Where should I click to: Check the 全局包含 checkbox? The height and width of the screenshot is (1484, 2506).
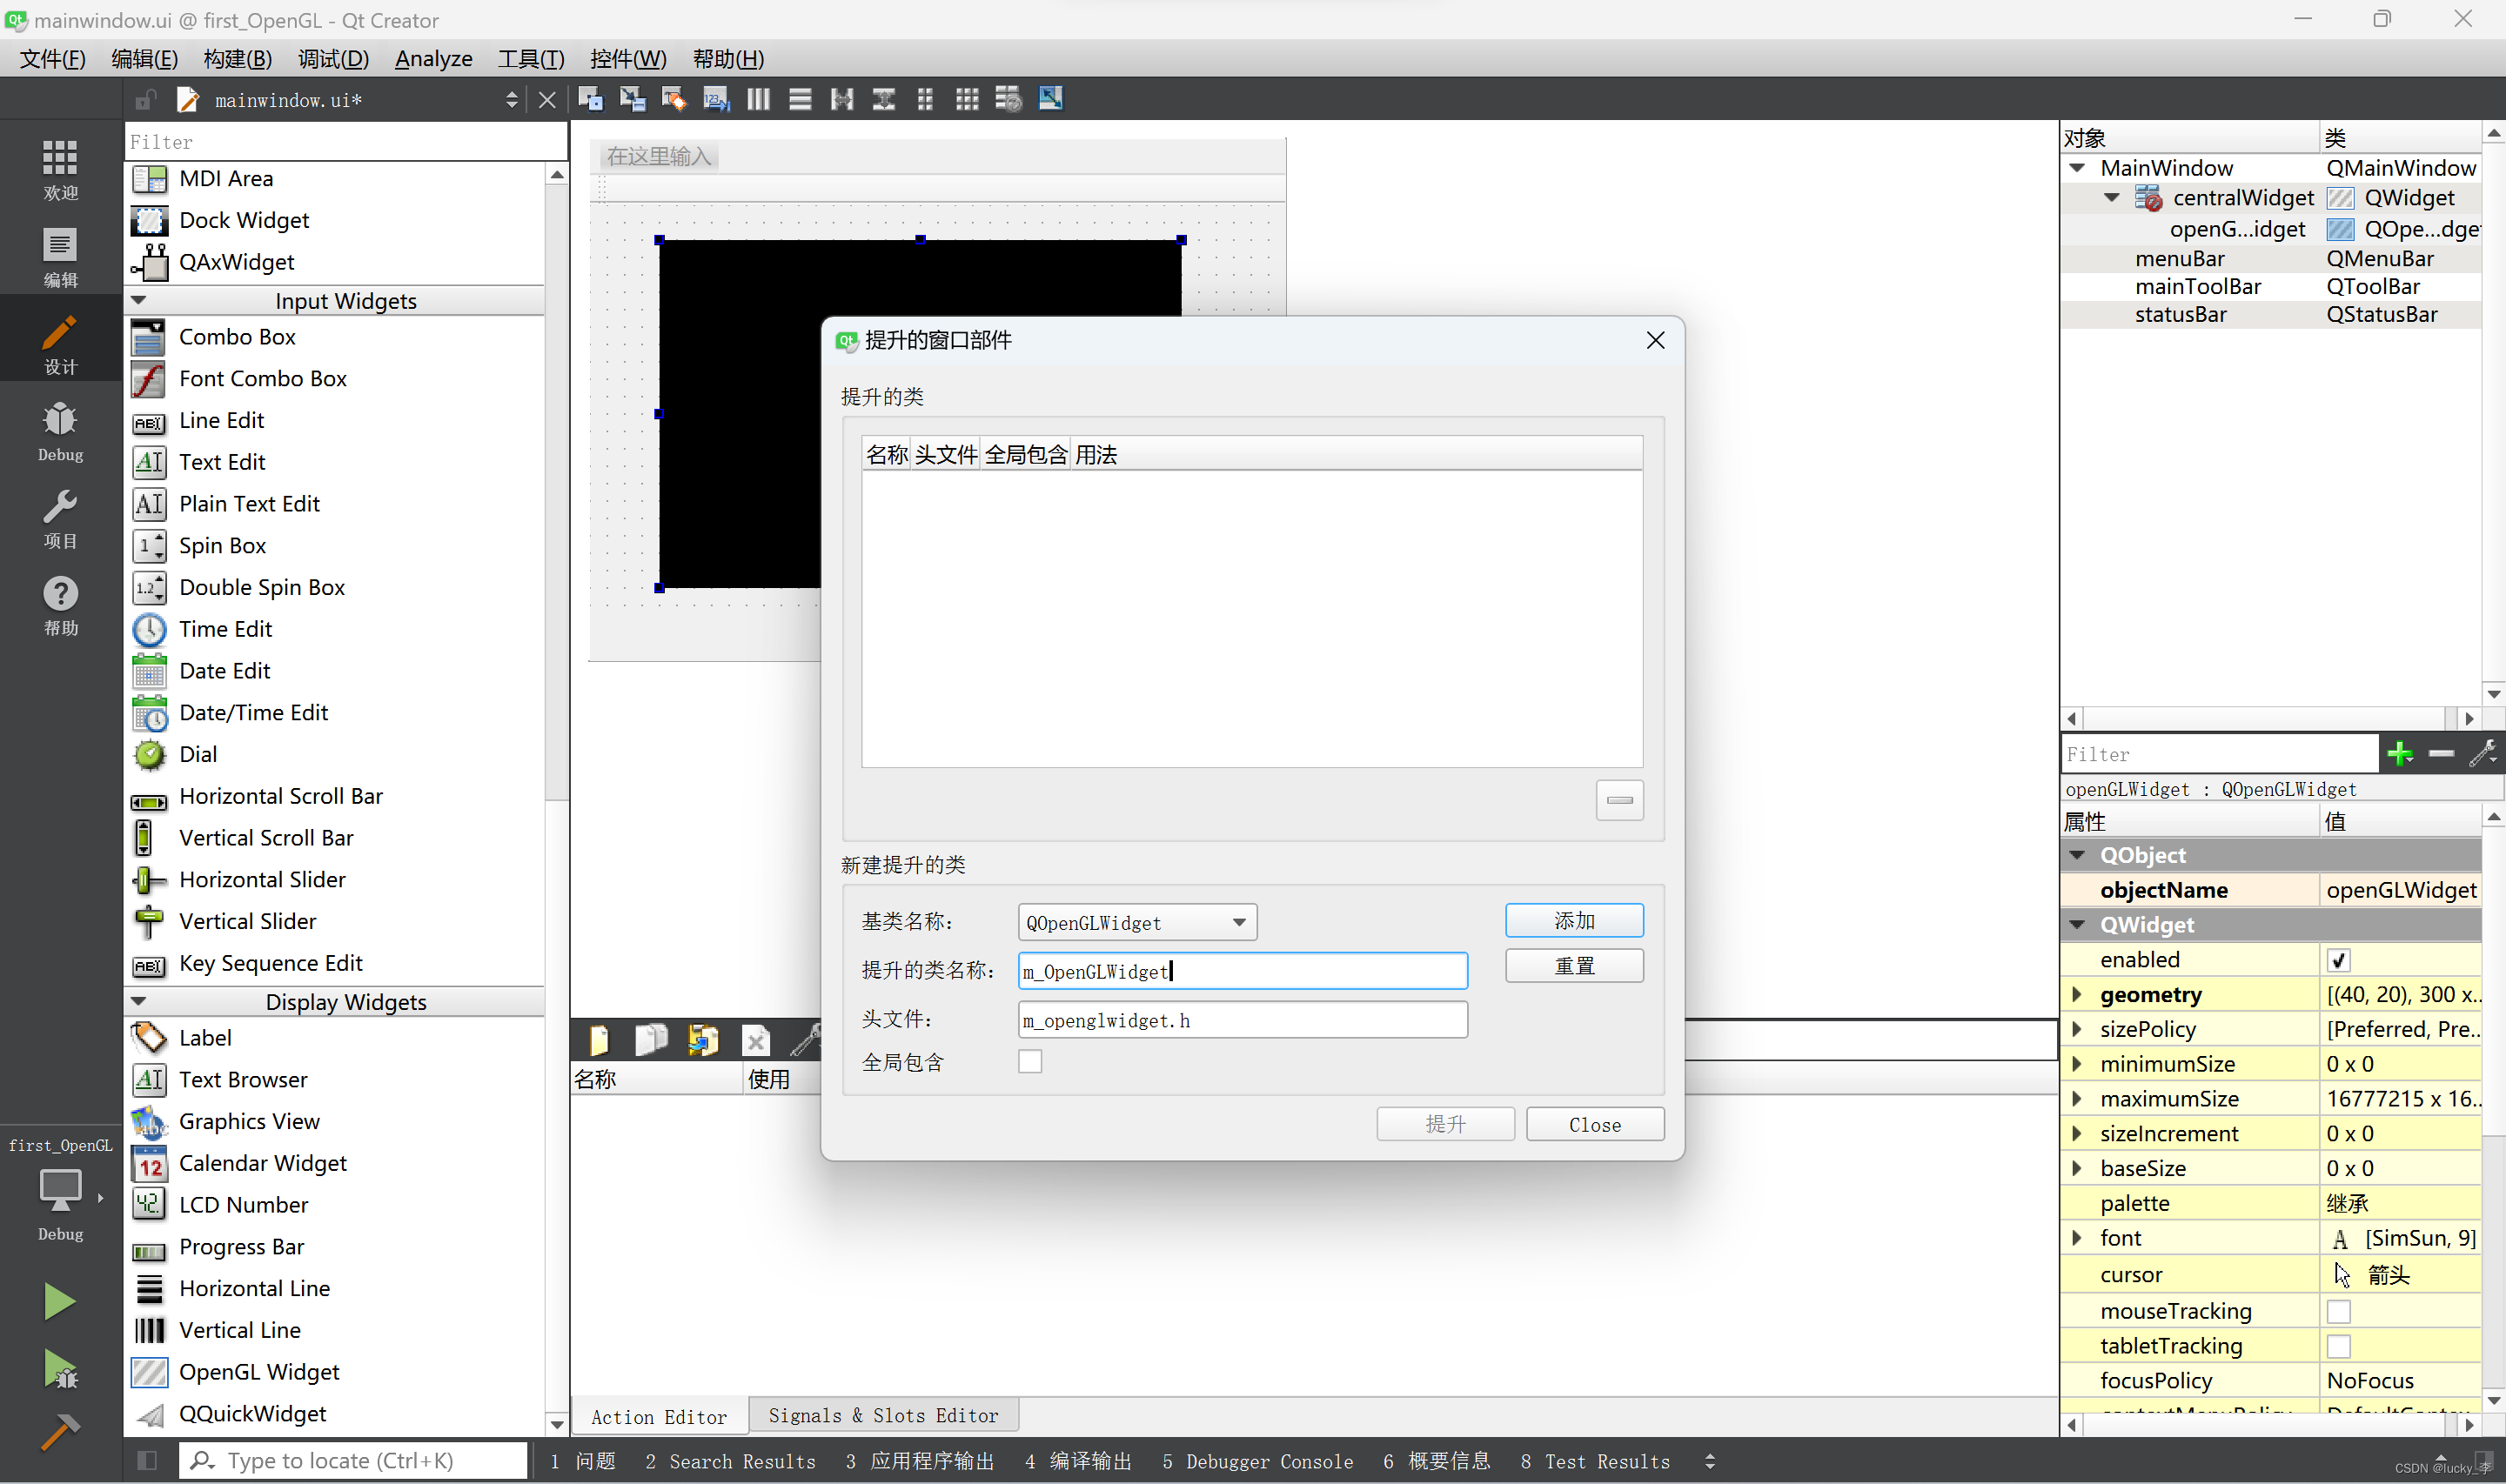(x=1030, y=1062)
